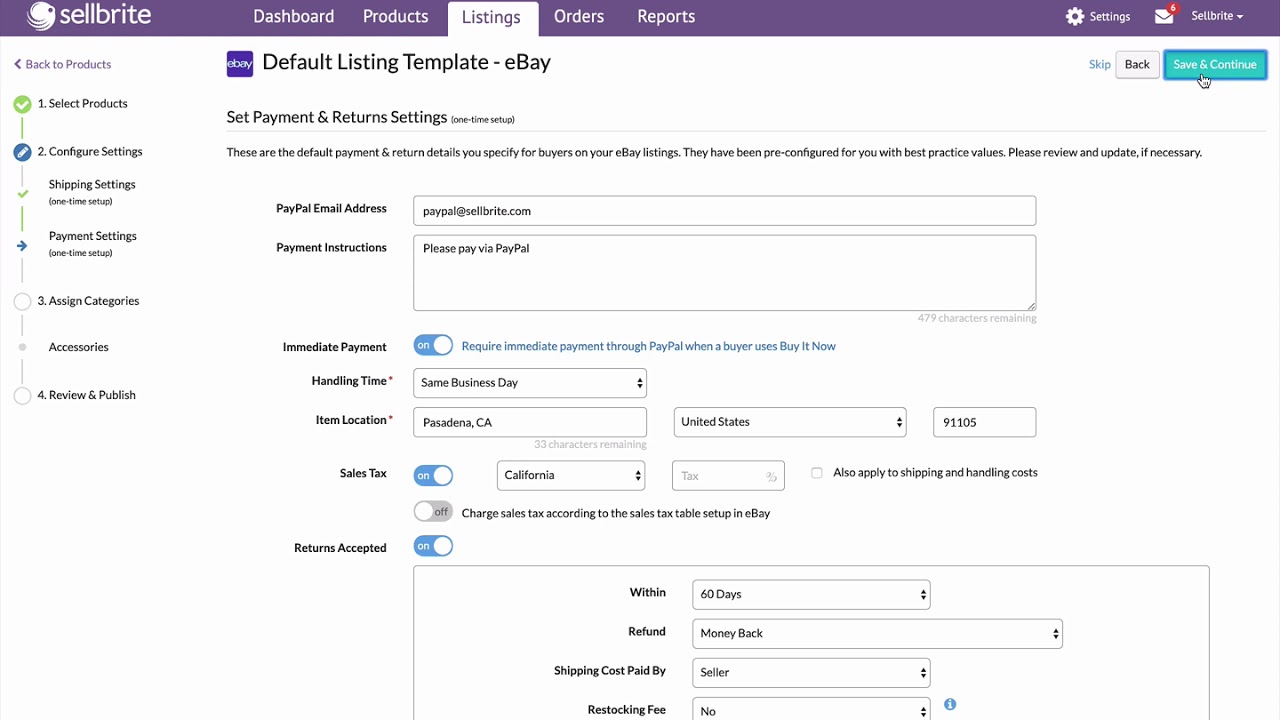Click the notification badge showing 6
This screenshot has height=720, width=1280.
tap(1172, 8)
